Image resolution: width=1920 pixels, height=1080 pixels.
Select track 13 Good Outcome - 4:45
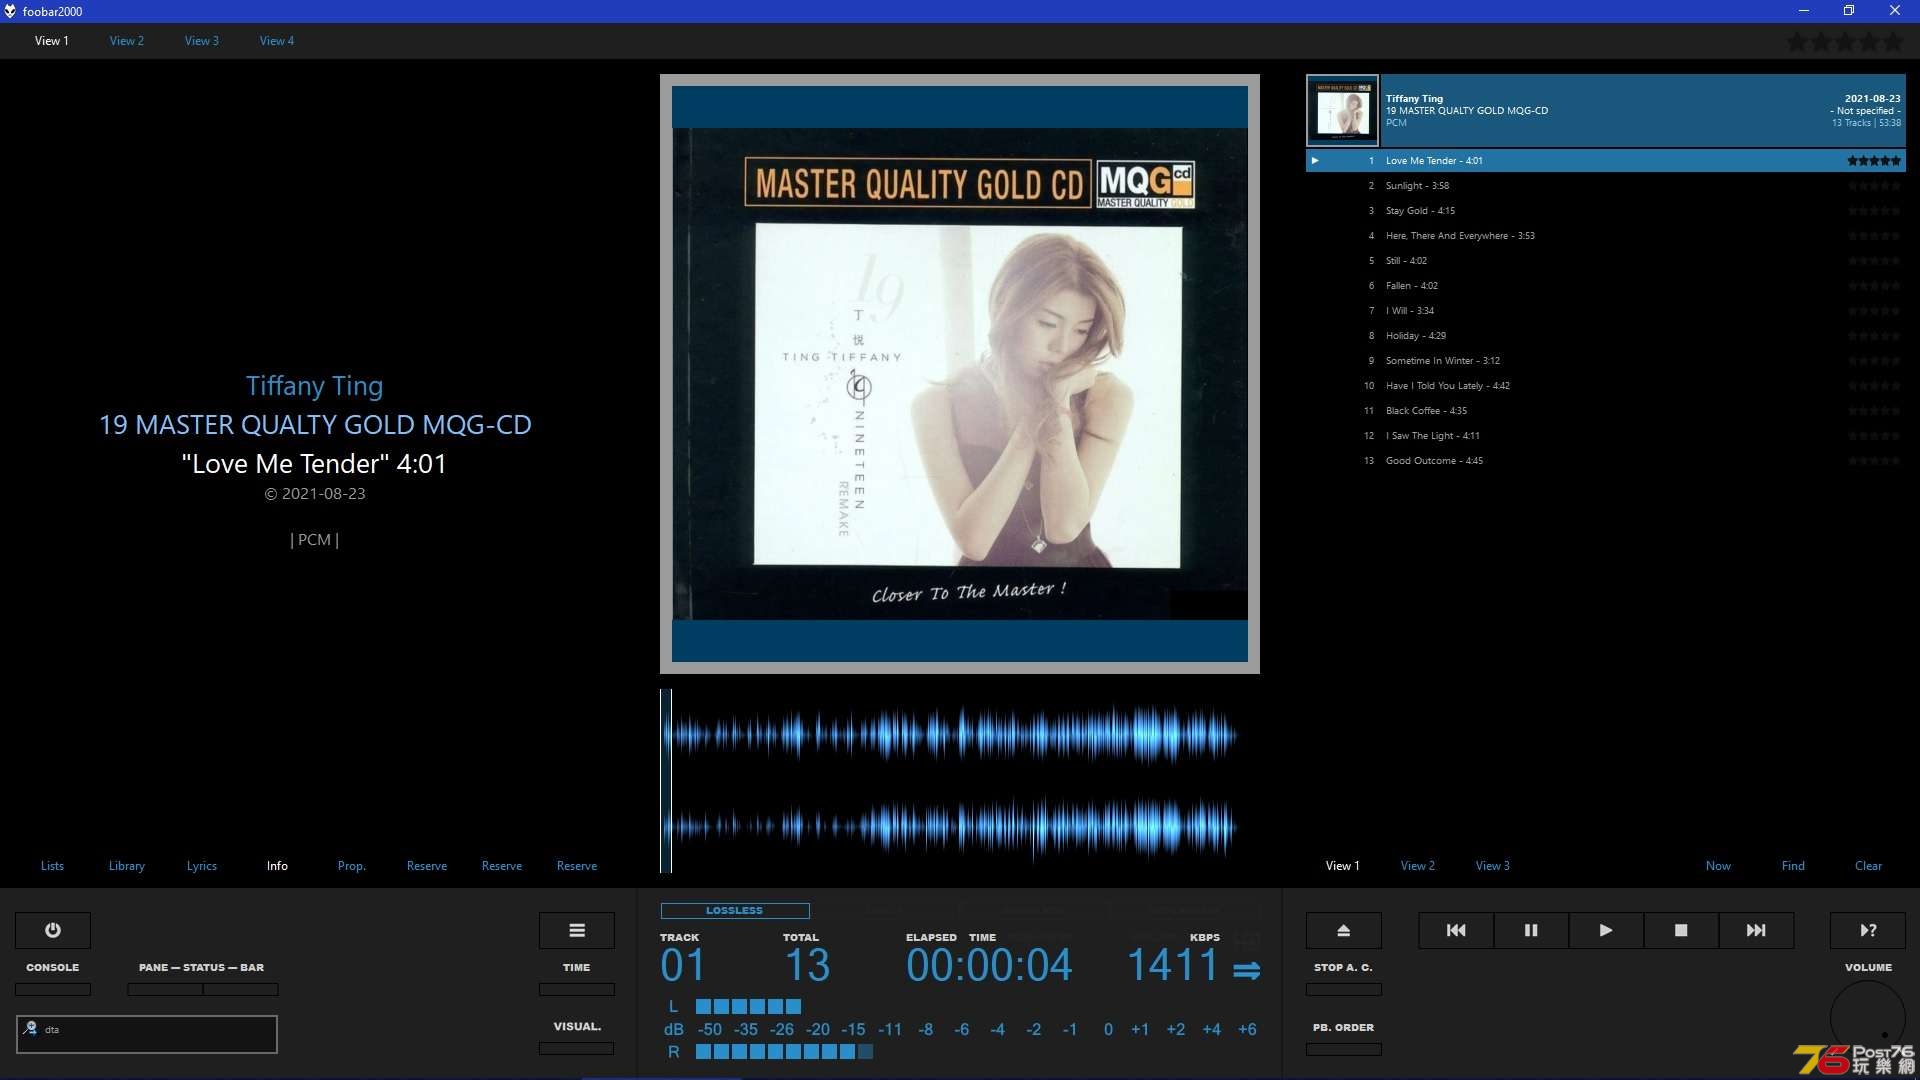[x=1606, y=461]
